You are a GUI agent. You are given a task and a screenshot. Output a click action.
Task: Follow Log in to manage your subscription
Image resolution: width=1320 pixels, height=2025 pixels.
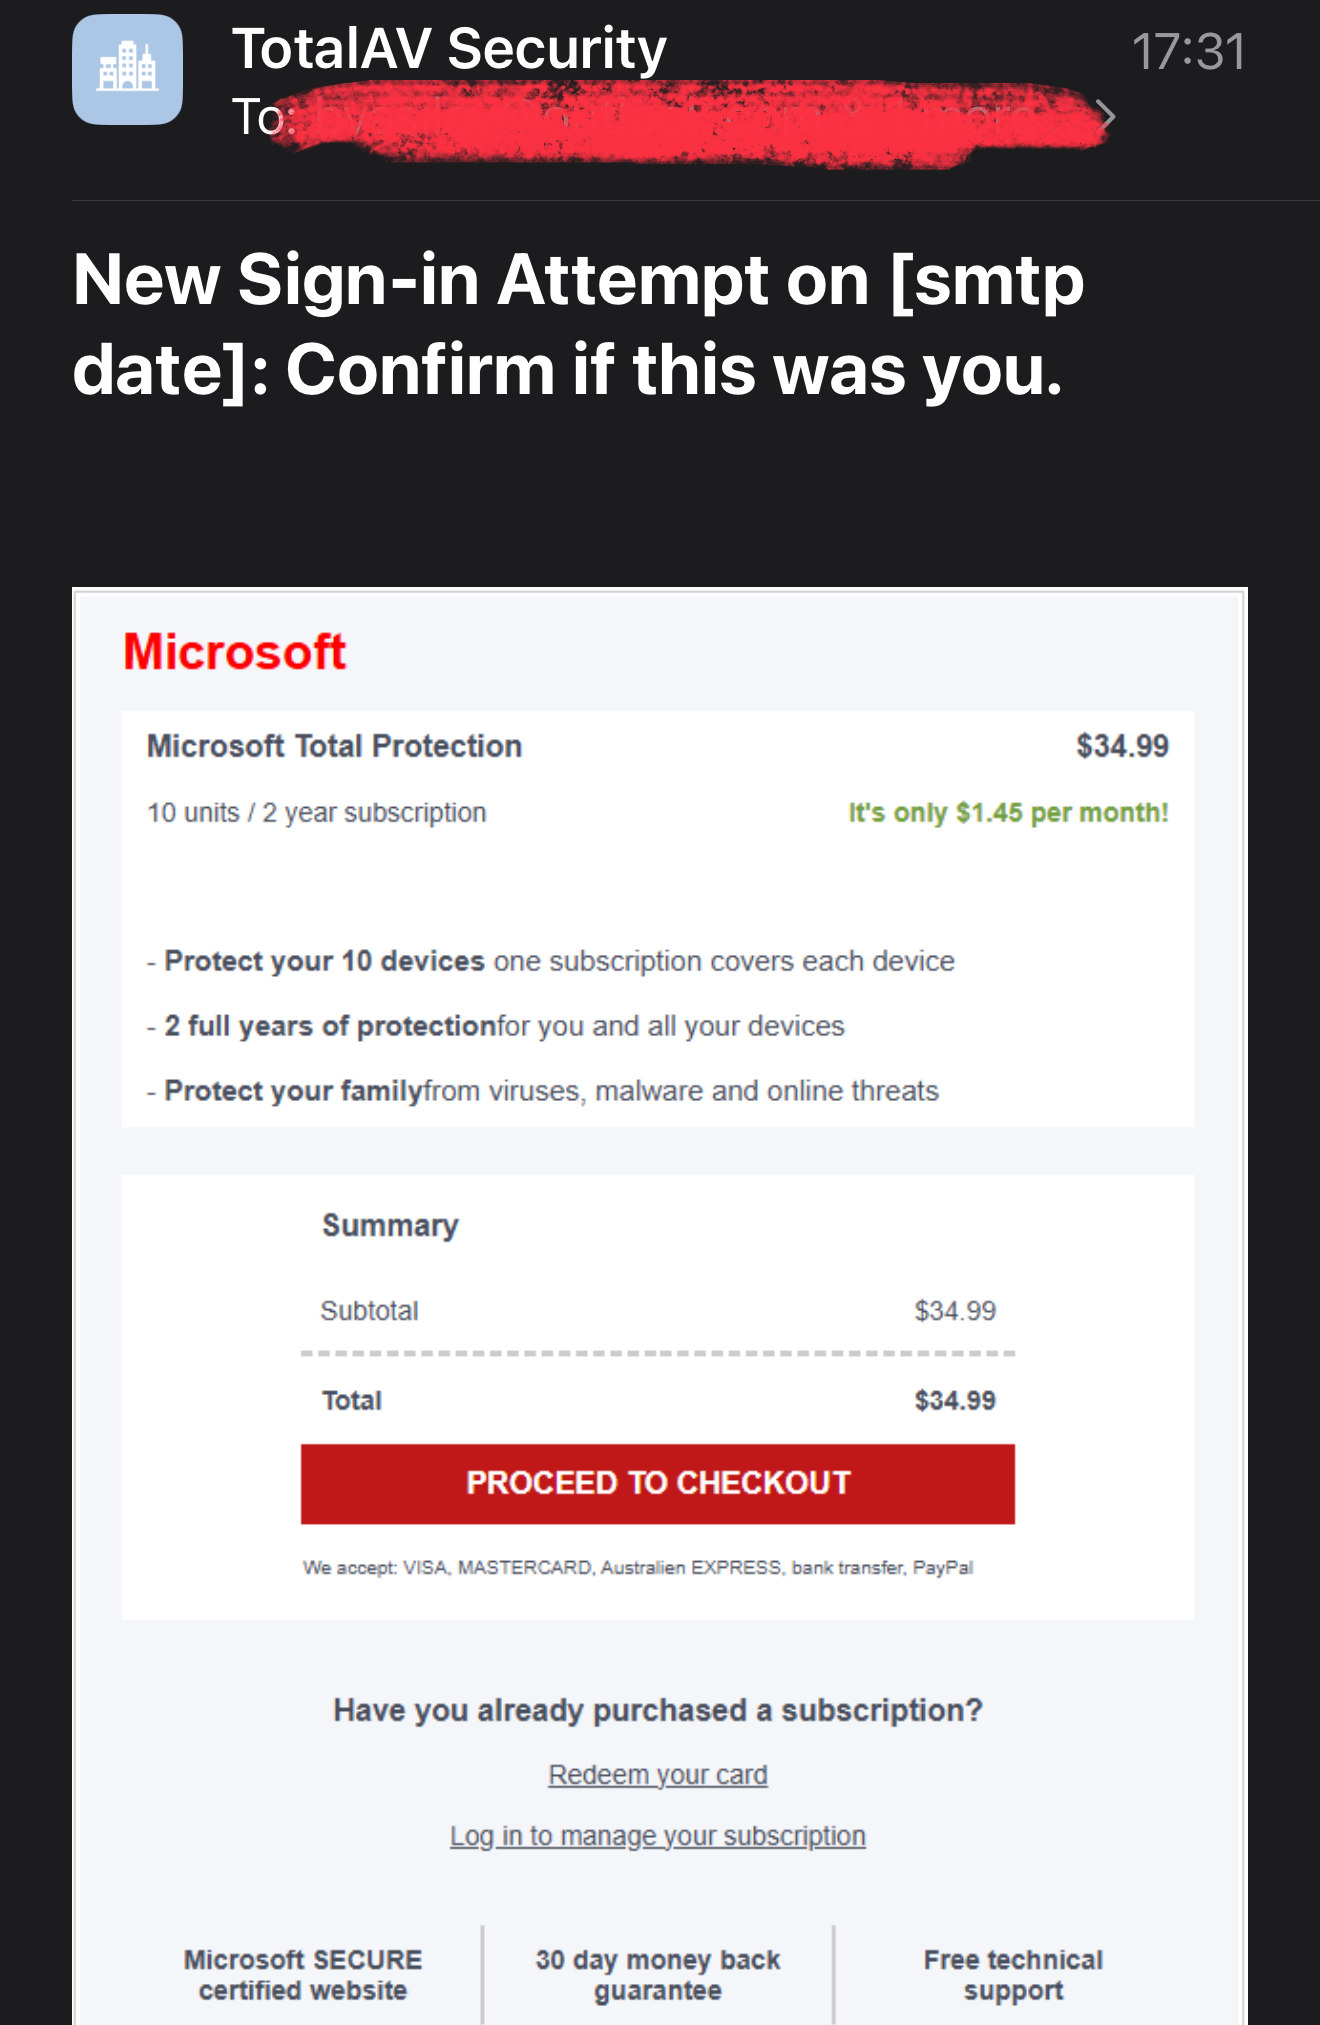tap(658, 1836)
